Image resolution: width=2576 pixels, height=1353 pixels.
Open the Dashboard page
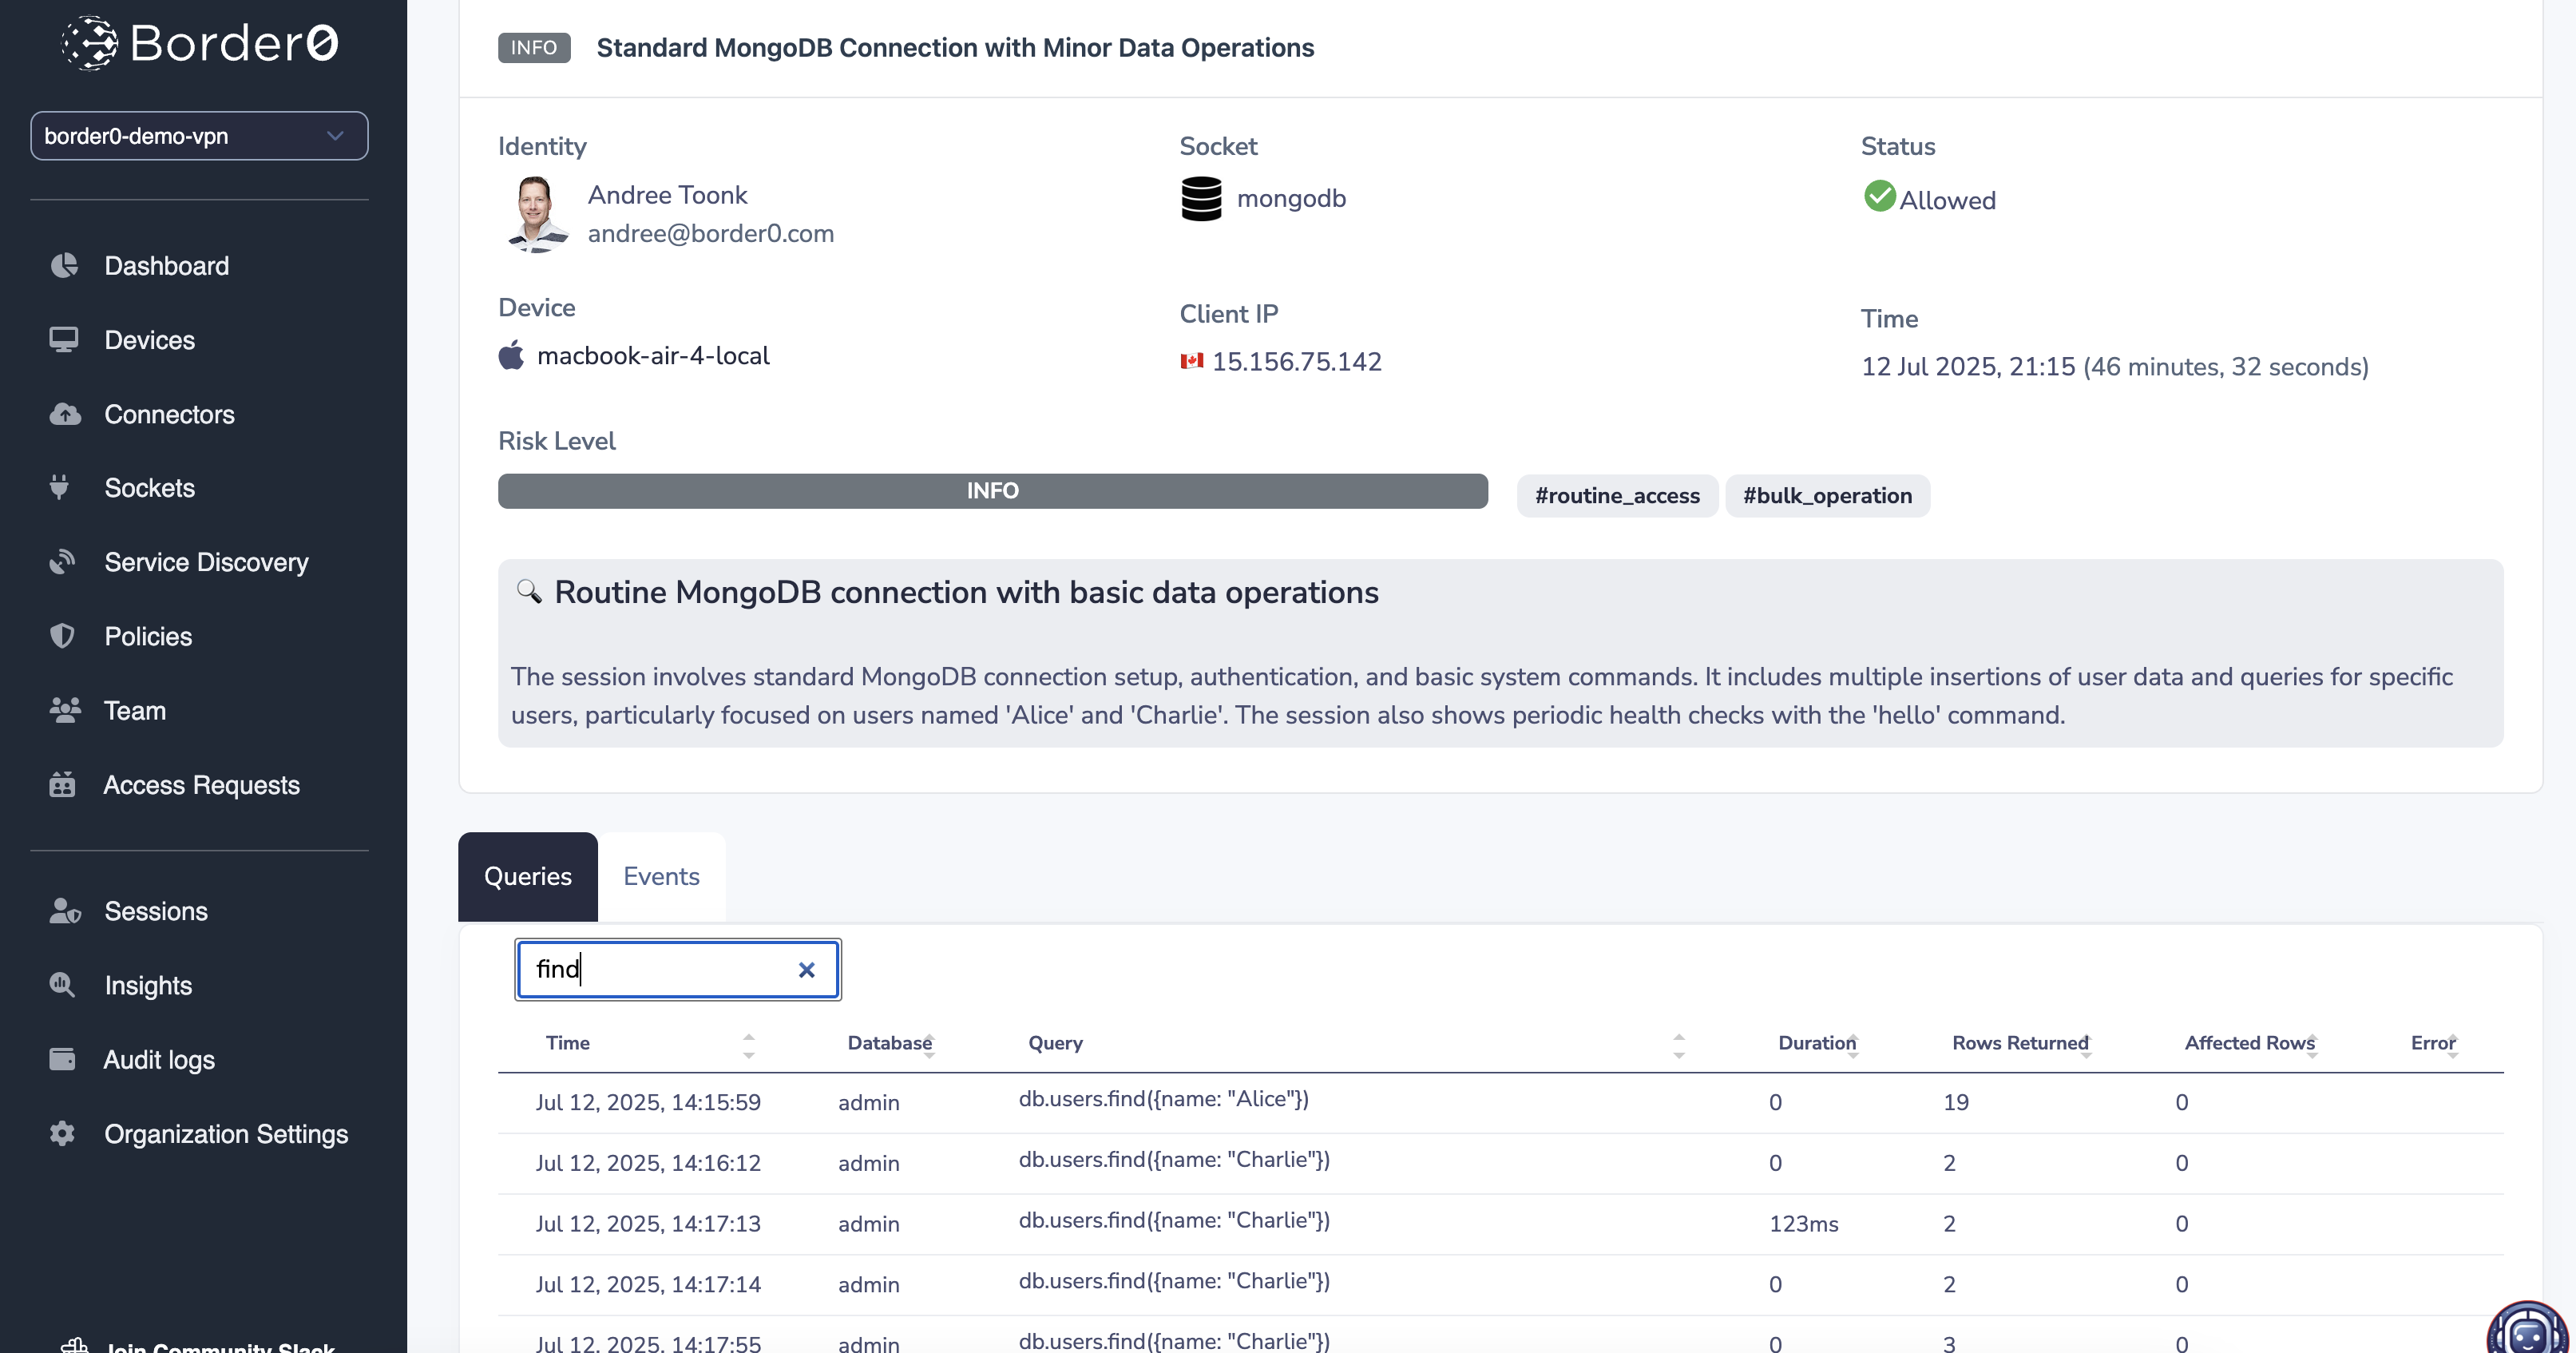[x=166, y=266]
